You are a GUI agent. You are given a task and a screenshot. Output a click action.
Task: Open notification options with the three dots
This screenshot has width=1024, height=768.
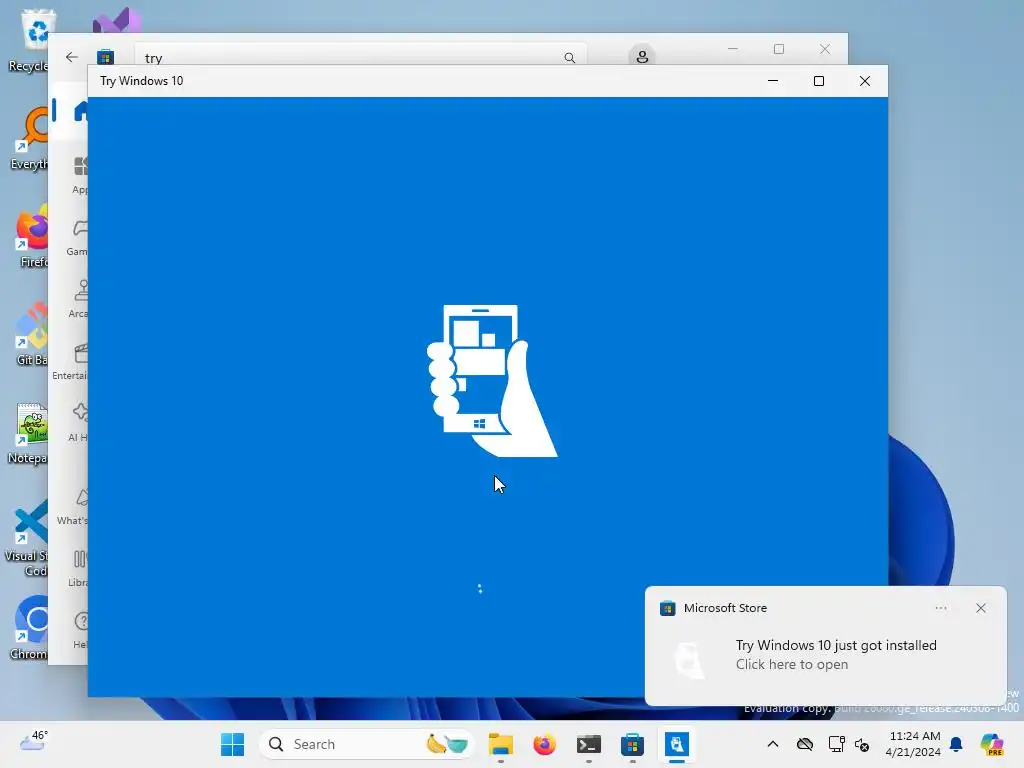(940, 608)
